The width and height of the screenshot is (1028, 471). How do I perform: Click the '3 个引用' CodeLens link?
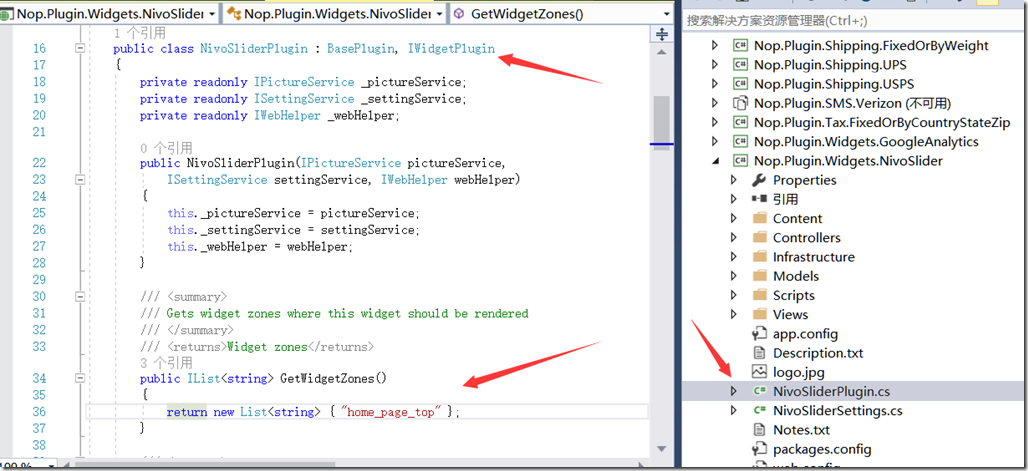tap(167, 362)
